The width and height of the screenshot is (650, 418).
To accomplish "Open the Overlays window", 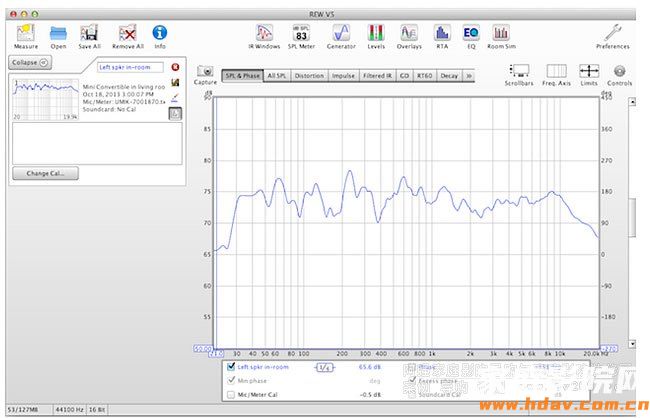I will pyautogui.click(x=409, y=36).
